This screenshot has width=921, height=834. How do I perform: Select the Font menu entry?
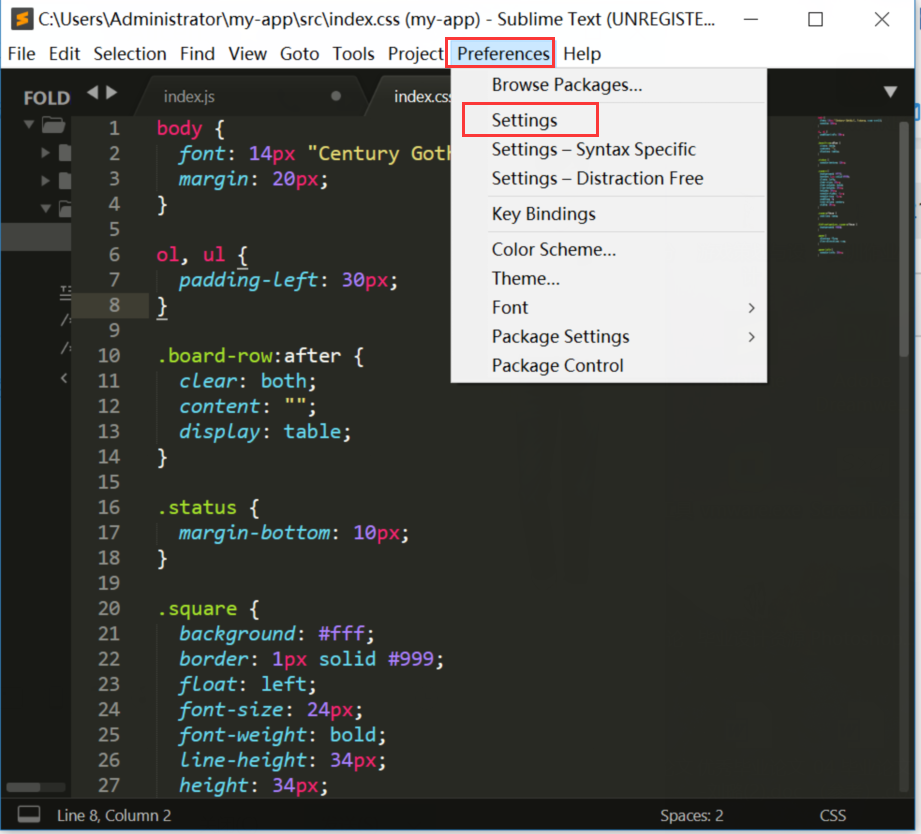pos(609,308)
